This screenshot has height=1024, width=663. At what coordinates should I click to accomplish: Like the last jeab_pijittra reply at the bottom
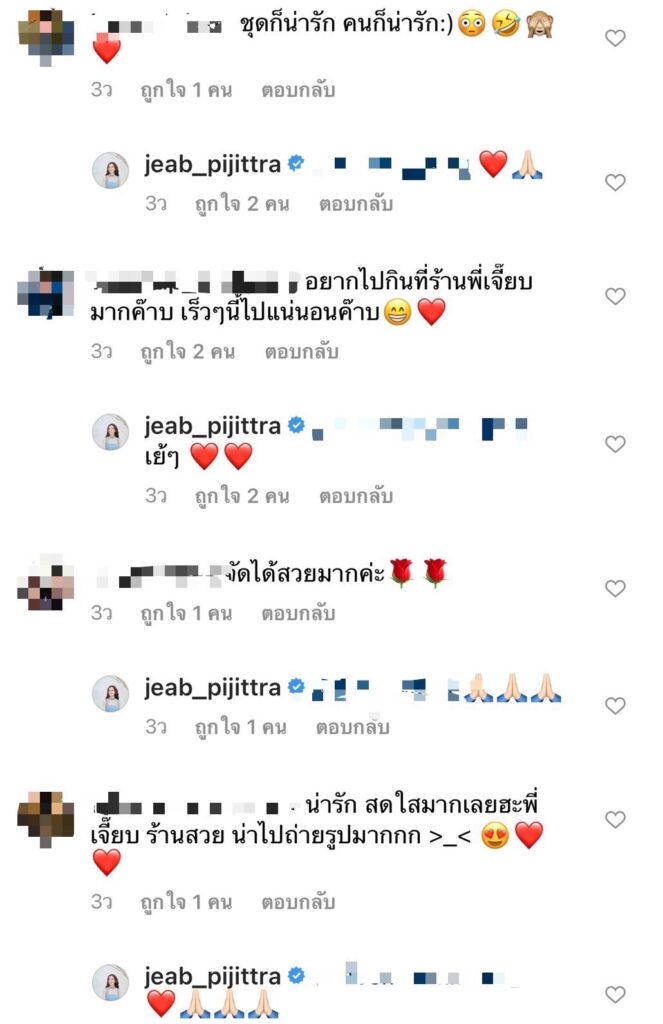tap(615, 995)
